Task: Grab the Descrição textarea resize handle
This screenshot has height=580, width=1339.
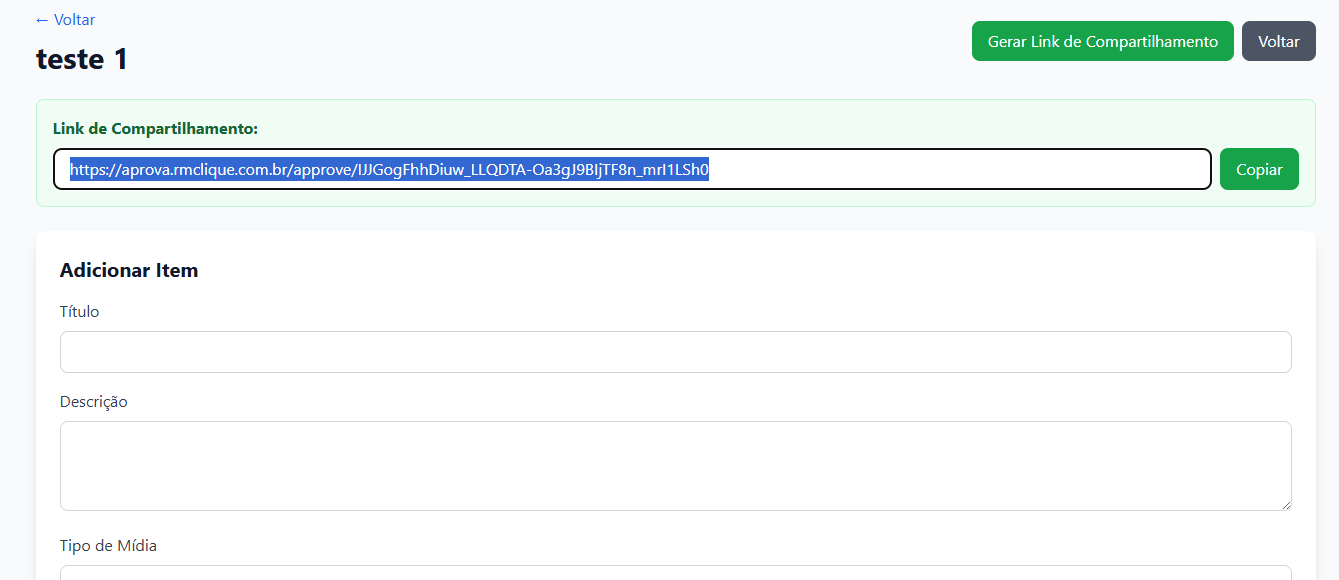Action: pos(1284,504)
